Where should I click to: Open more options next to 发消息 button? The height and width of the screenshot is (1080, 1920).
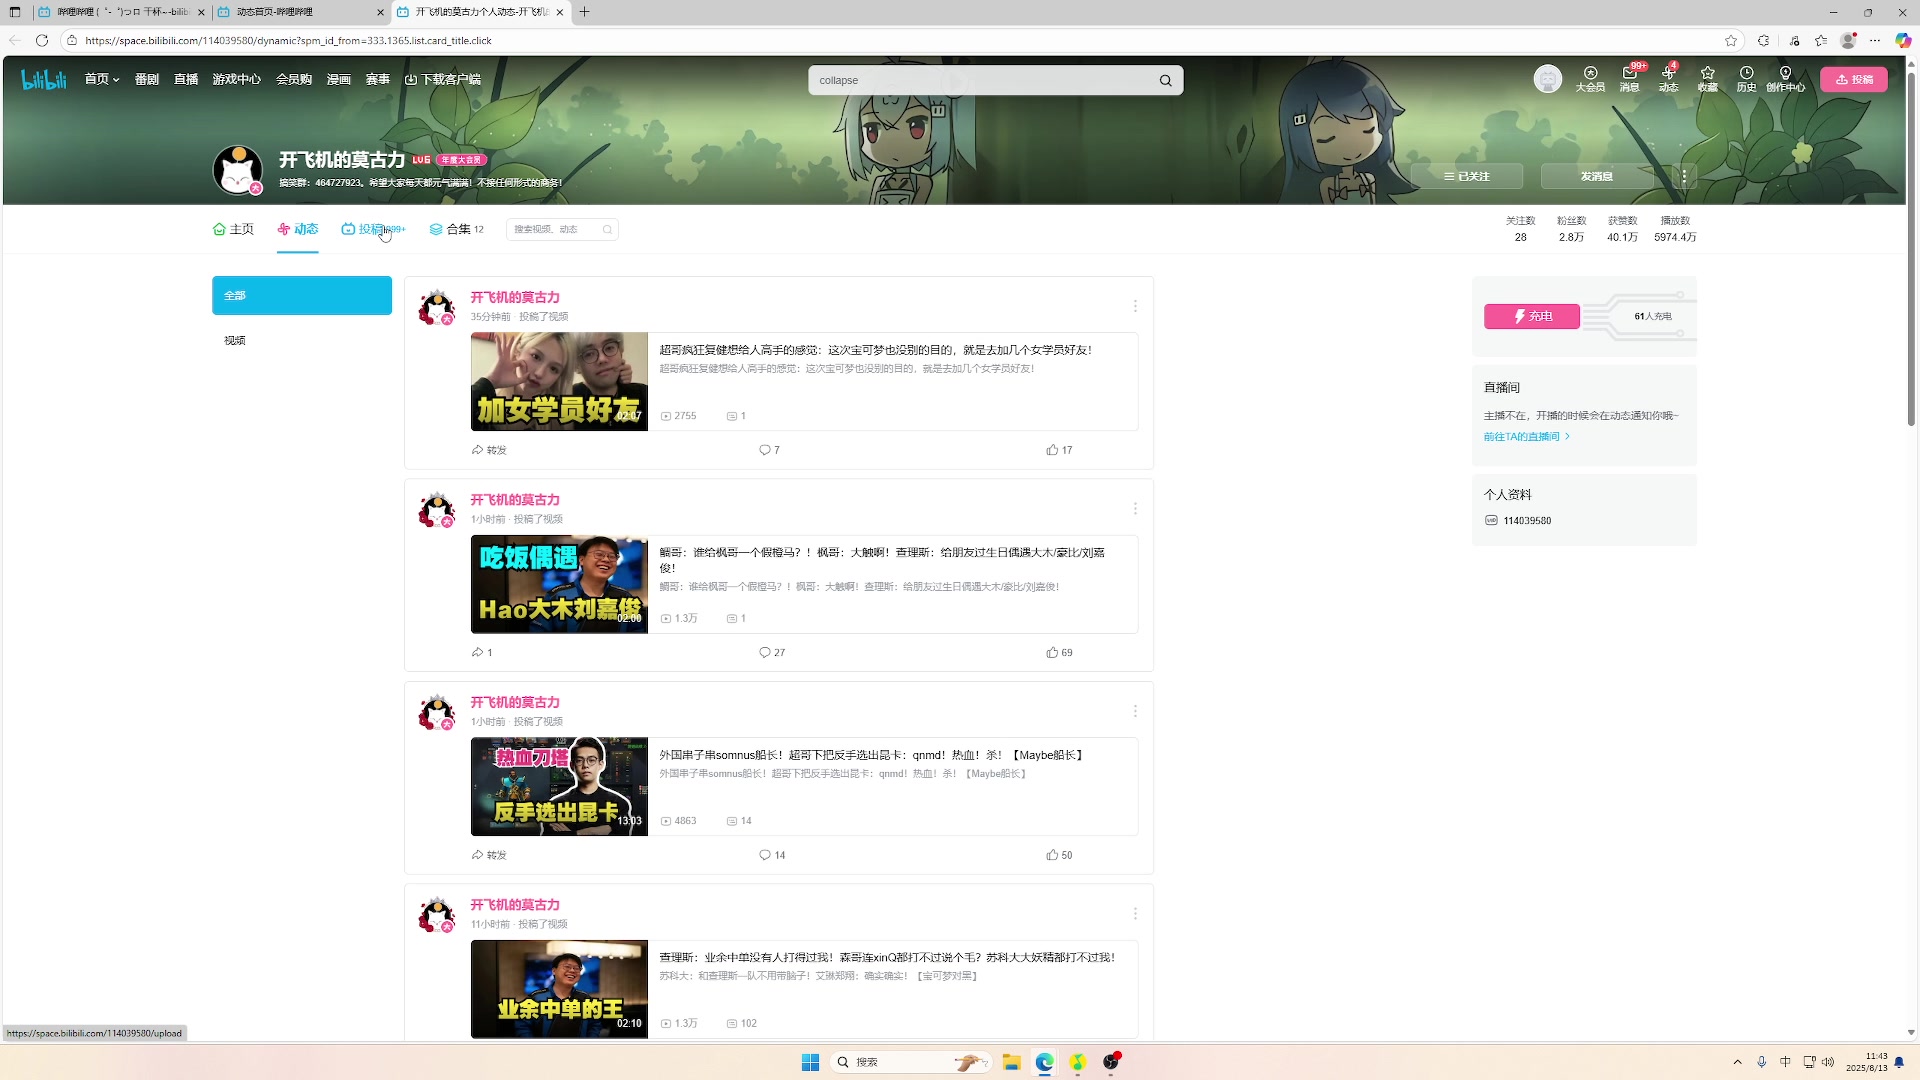point(1684,176)
